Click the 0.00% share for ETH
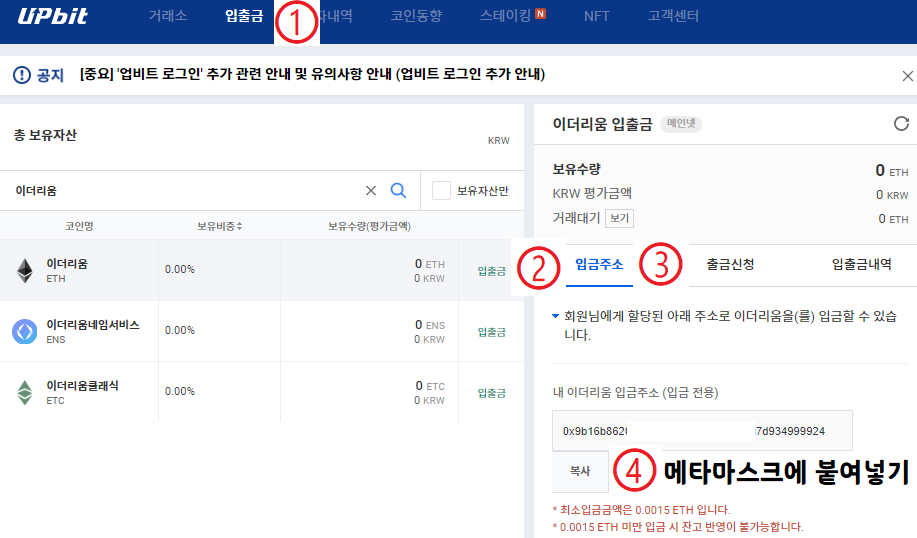The width and height of the screenshot is (917, 538). pos(180,270)
